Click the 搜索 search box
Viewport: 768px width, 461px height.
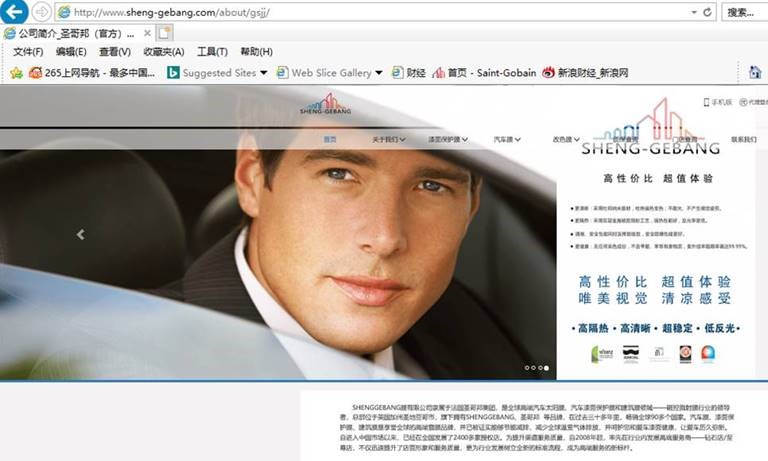point(744,12)
